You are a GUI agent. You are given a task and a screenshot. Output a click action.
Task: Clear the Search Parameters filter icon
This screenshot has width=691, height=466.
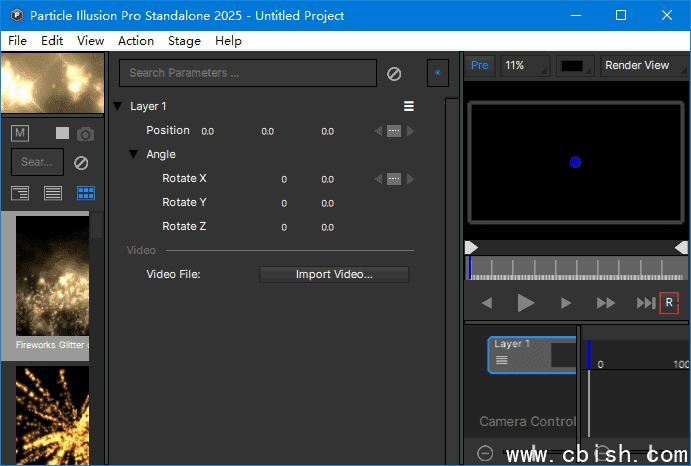394,74
